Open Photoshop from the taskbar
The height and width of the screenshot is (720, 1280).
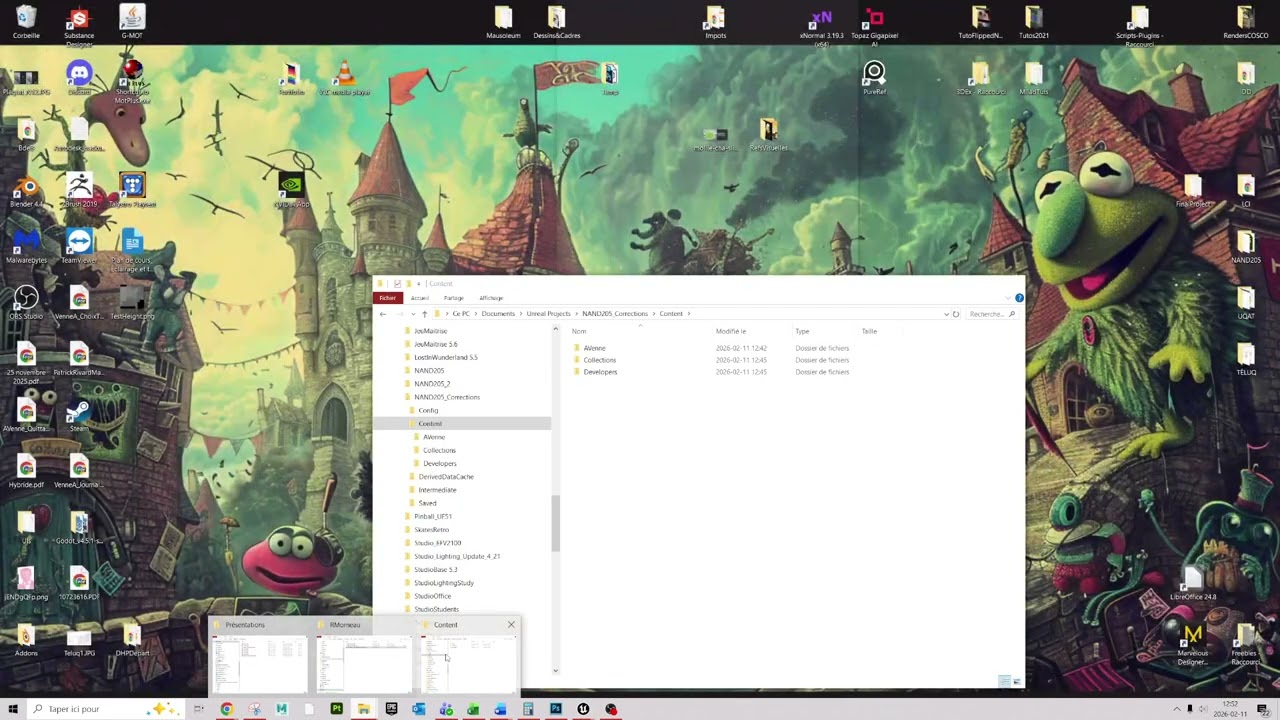click(555, 709)
